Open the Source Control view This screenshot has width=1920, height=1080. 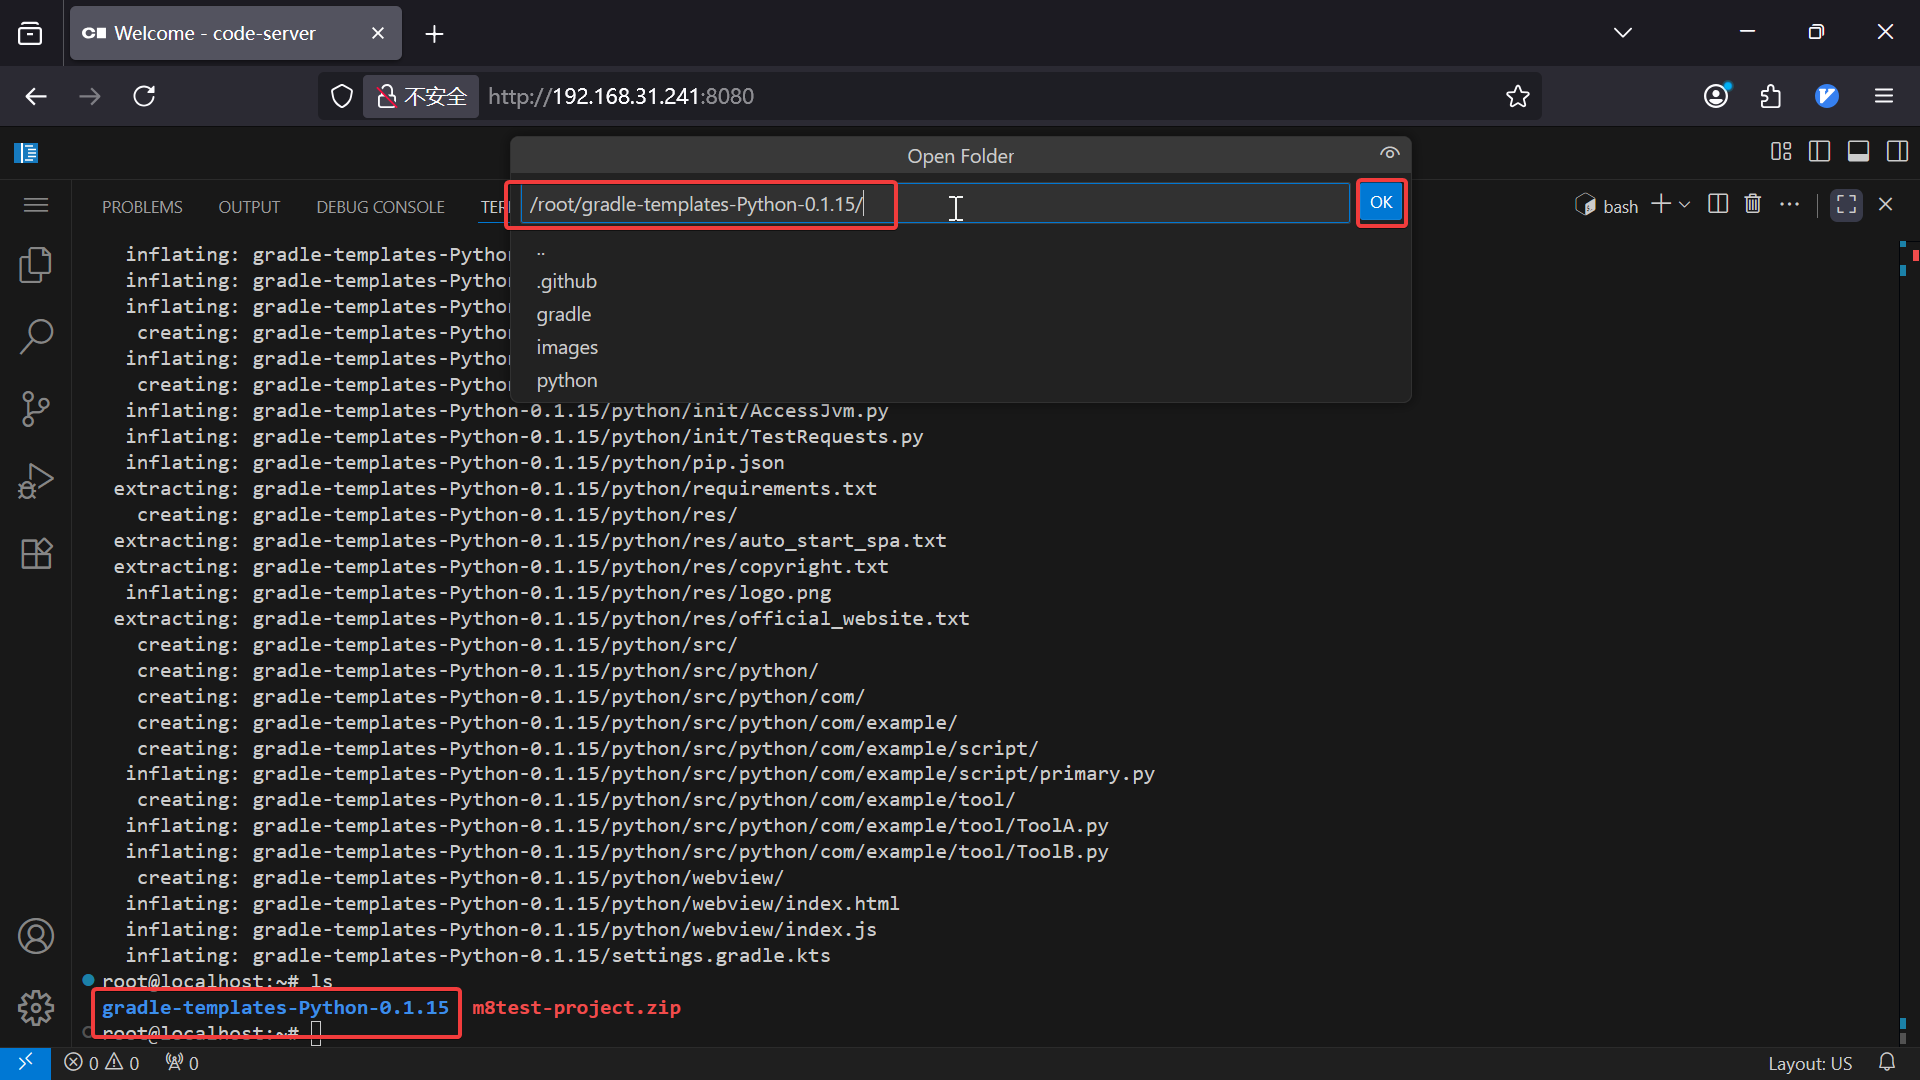pyautogui.click(x=36, y=409)
